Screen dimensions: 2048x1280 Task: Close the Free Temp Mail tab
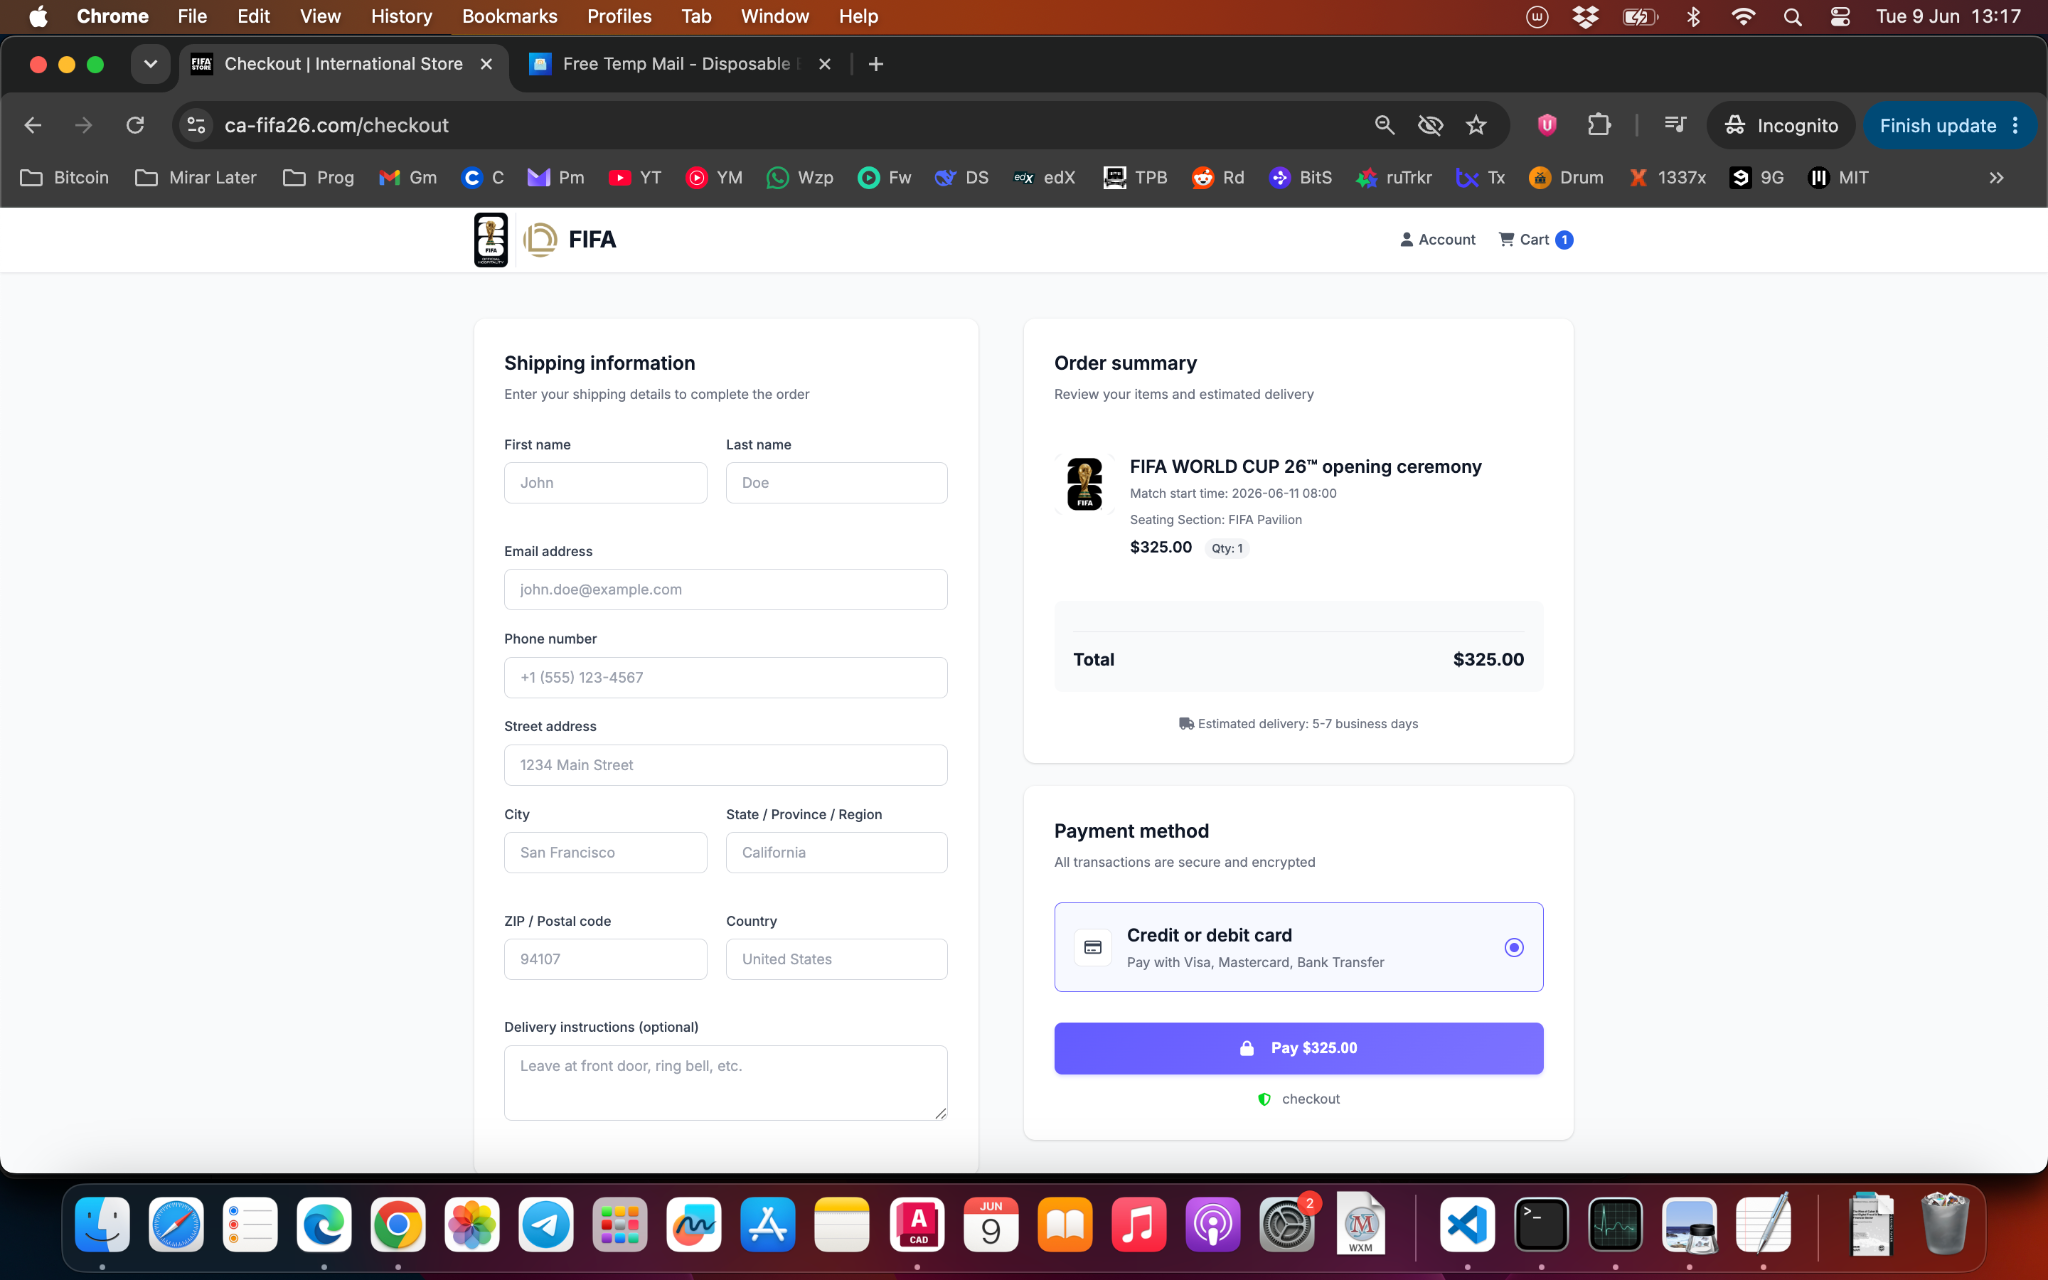coord(824,64)
